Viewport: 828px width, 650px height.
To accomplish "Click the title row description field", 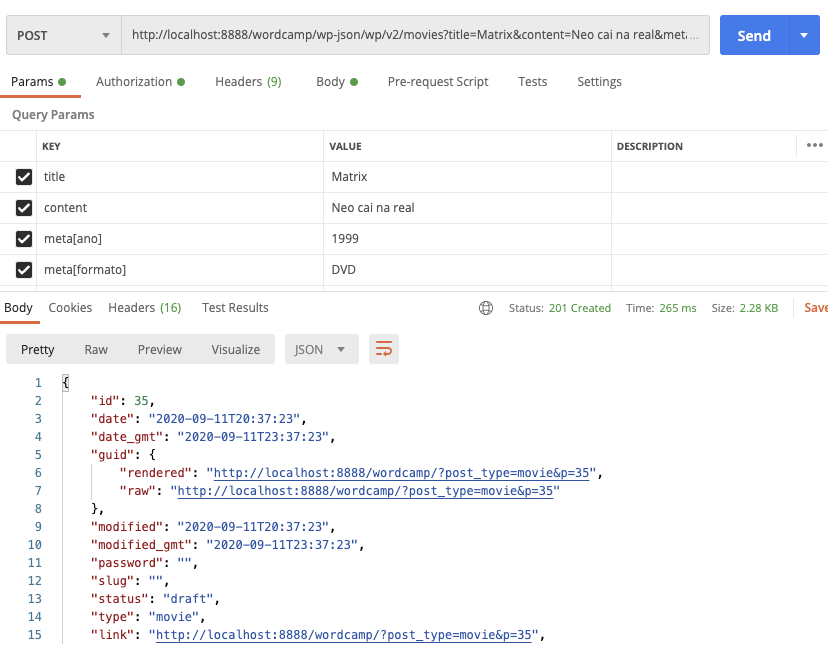I will point(720,177).
